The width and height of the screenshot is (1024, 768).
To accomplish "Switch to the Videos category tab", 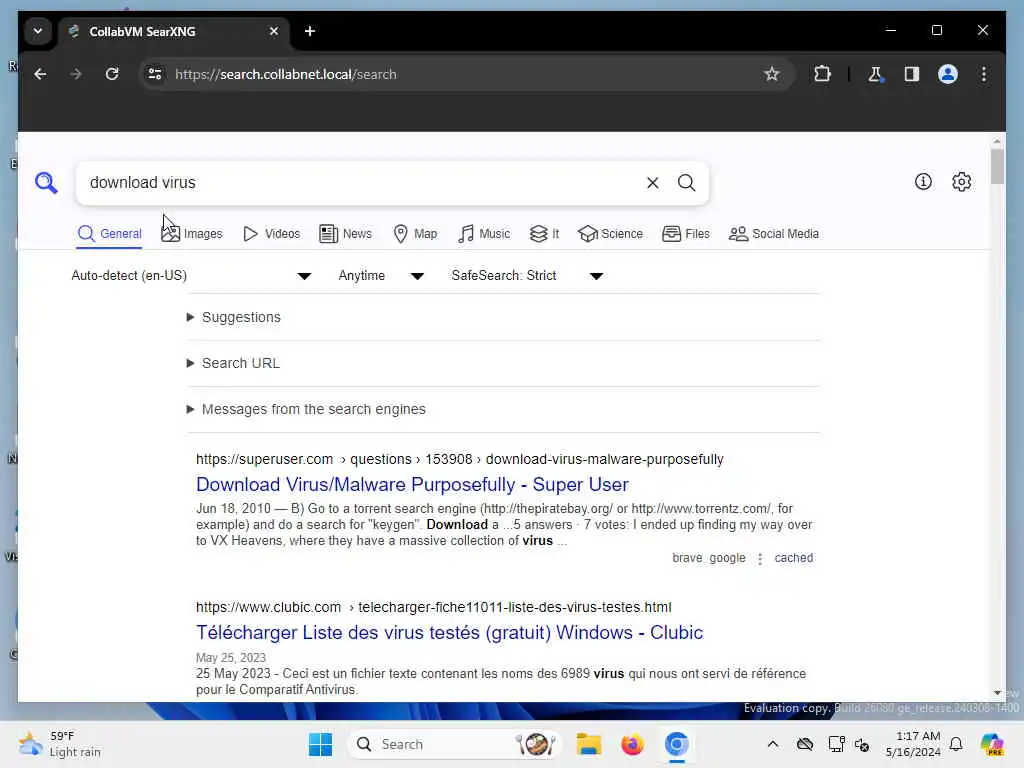I will click(271, 234).
